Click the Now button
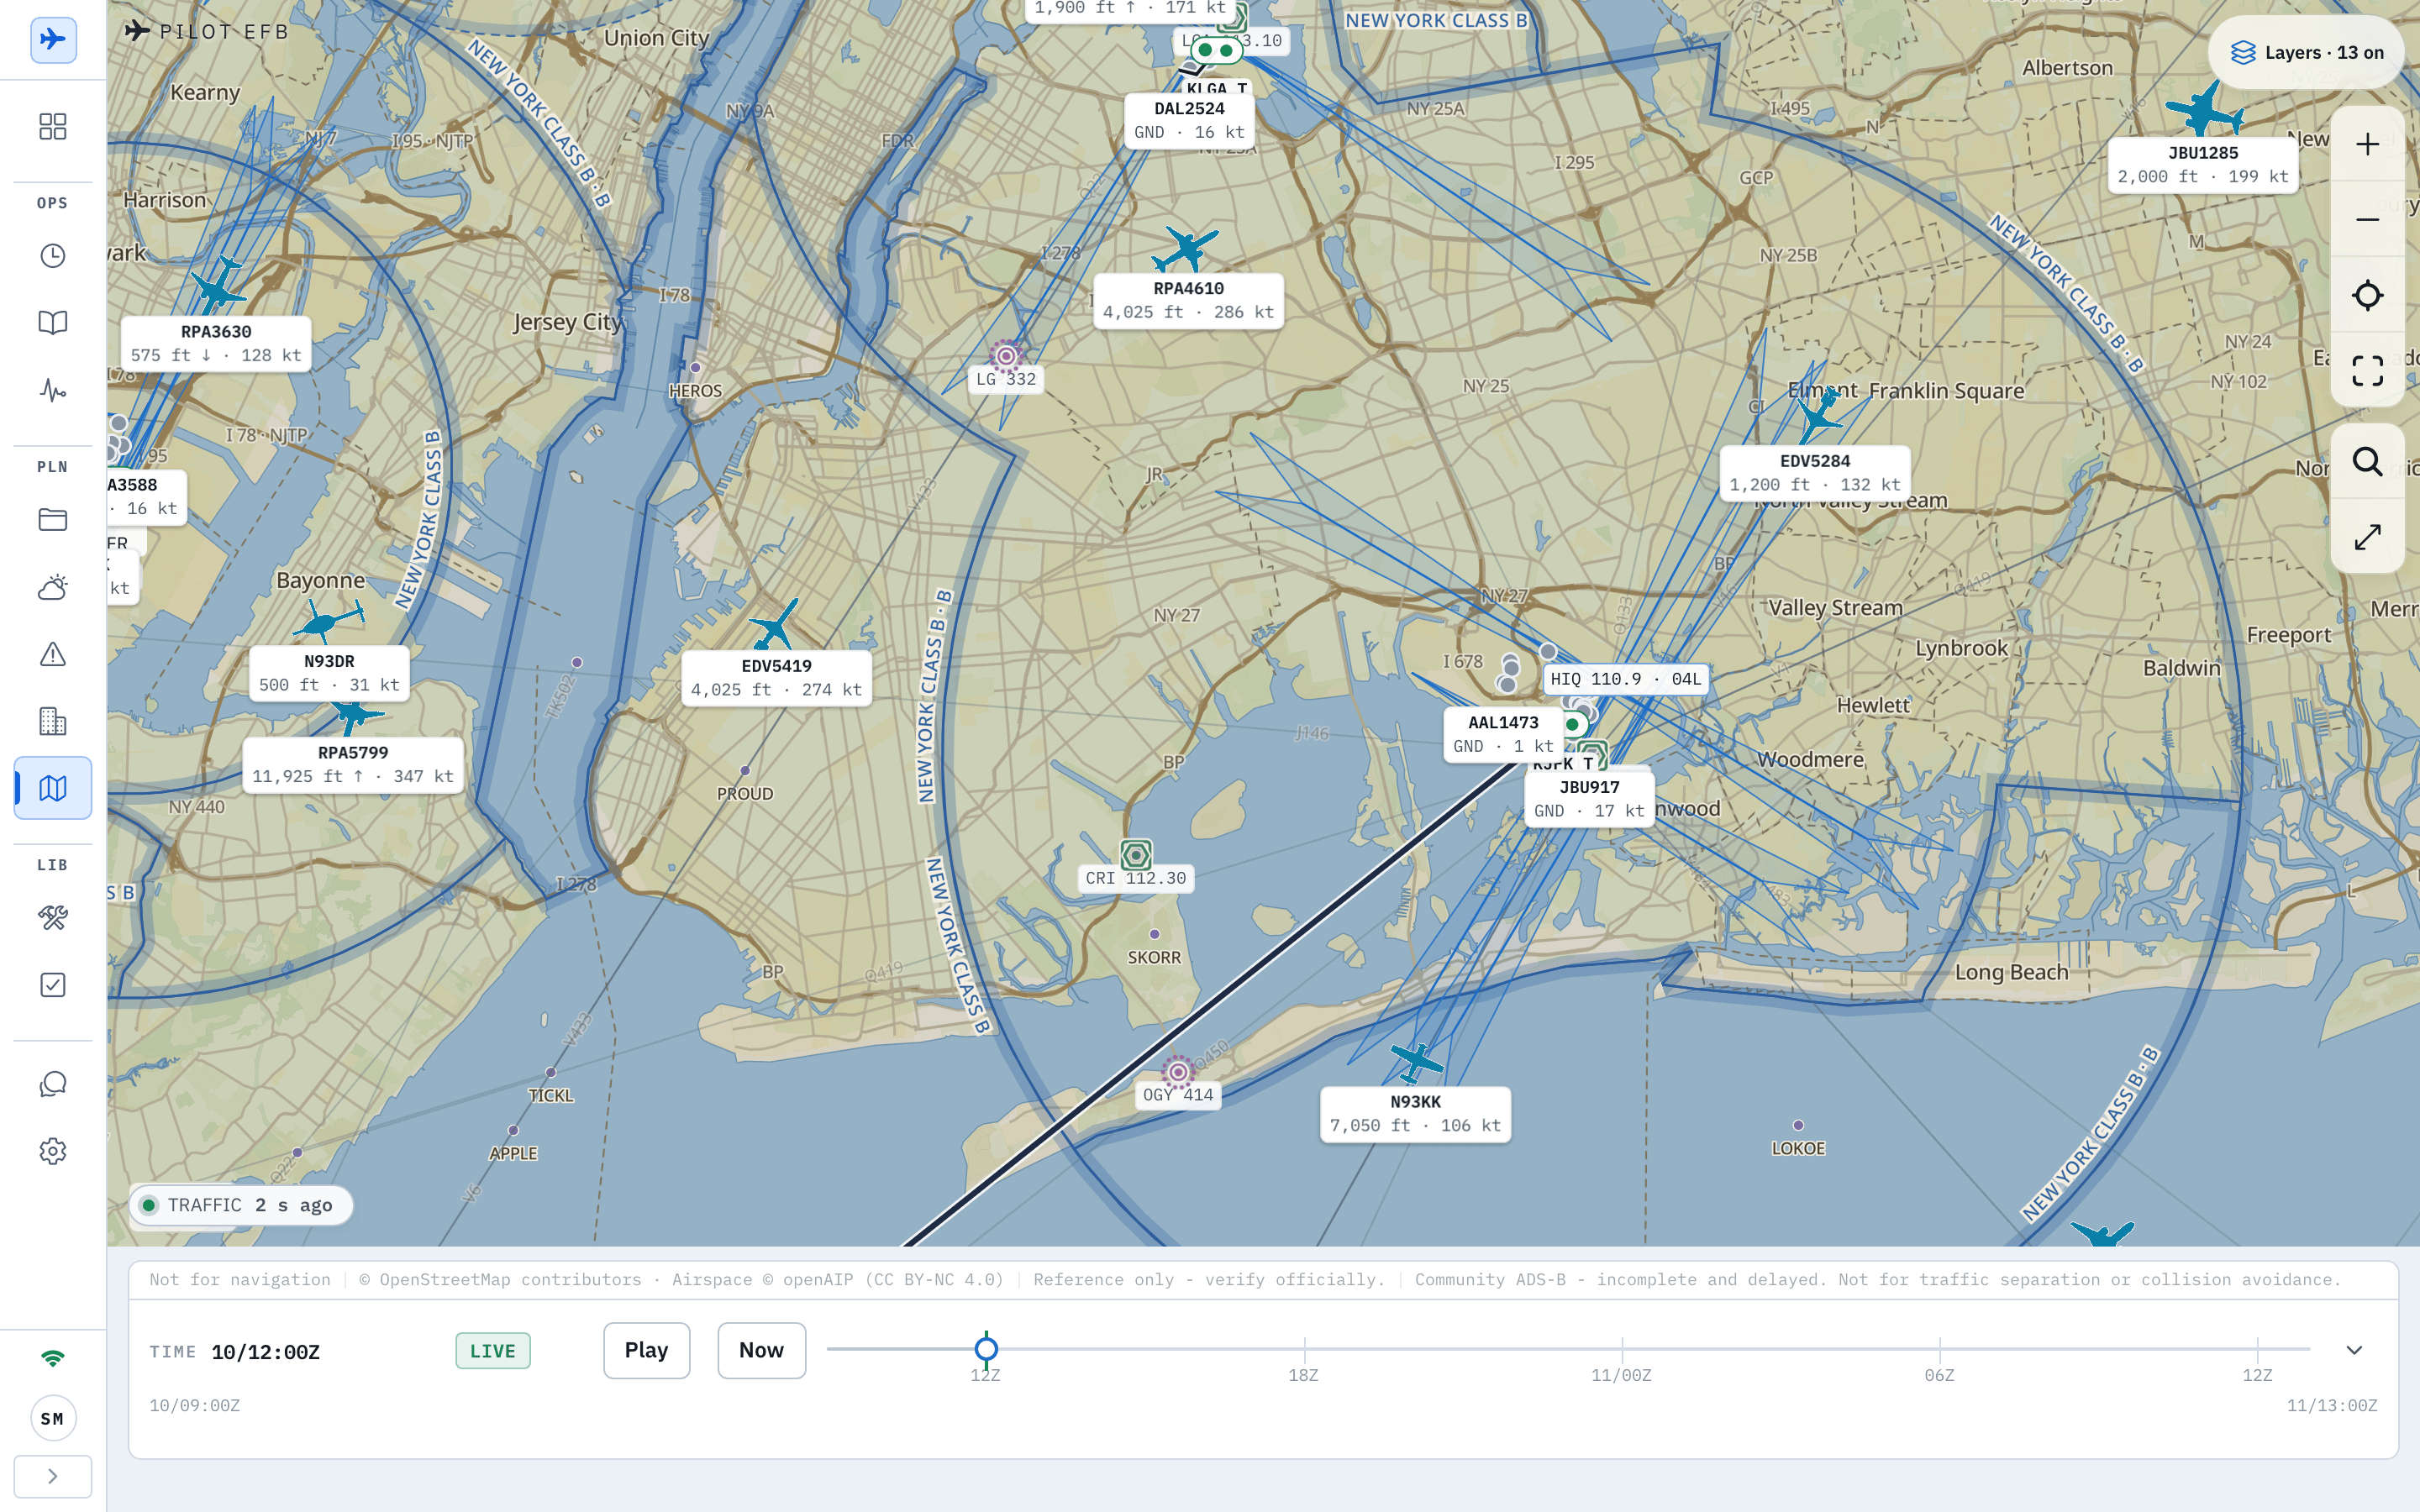The width and height of the screenshot is (2420, 1512). click(x=761, y=1350)
